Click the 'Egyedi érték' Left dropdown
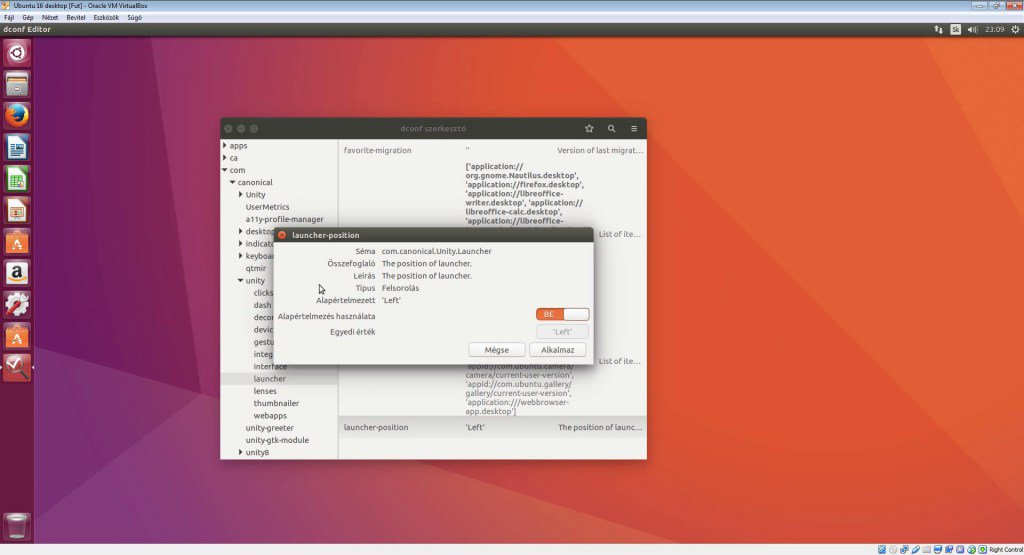This screenshot has height=555, width=1024. pos(562,332)
